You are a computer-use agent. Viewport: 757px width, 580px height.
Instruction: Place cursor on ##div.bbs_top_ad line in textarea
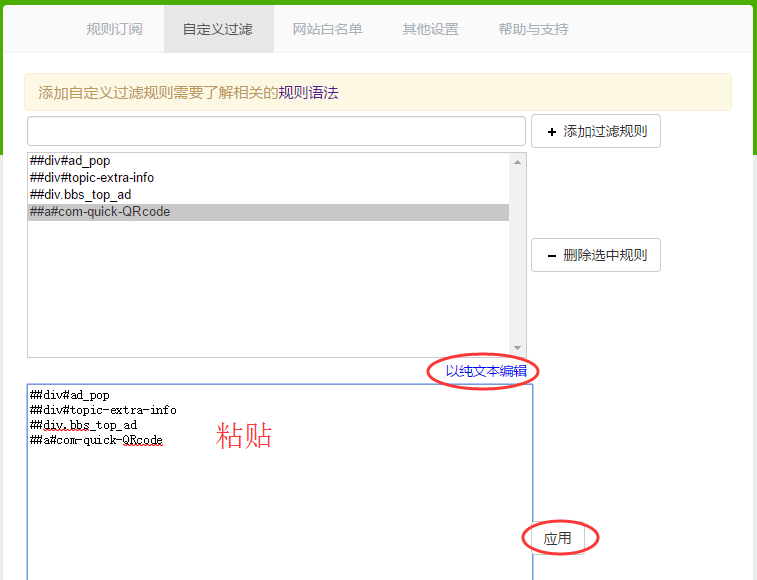[x=83, y=425]
